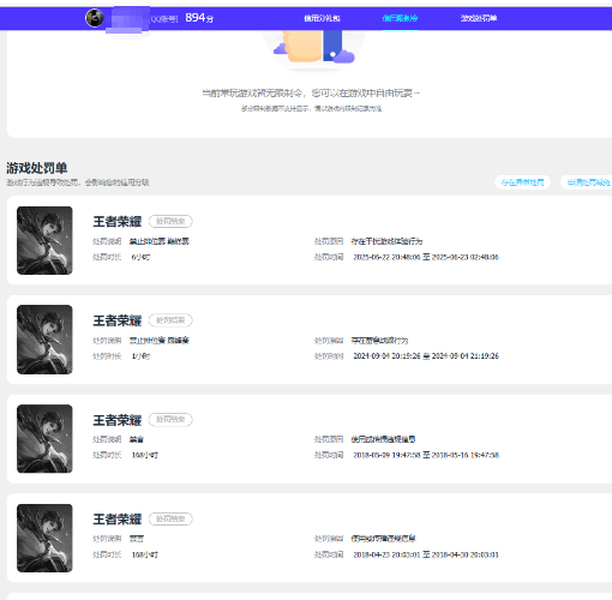The width and height of the screenshot is (612, 600).
Task: Open the 王者荣耀 thumbnail for the 2024-09-04 penalty
Action: pyautogui.click(x=44, y=340)
